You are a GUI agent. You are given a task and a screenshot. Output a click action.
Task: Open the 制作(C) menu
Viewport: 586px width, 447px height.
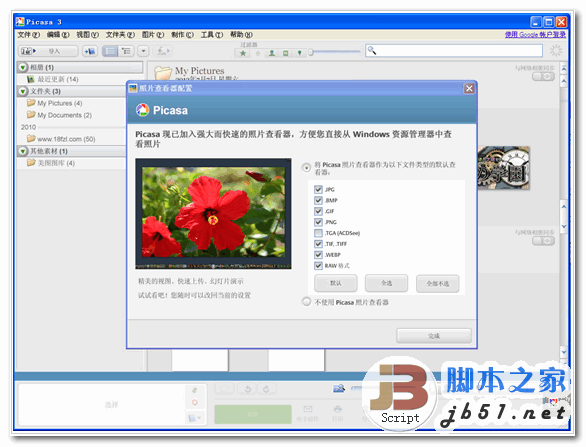point(182,35)
